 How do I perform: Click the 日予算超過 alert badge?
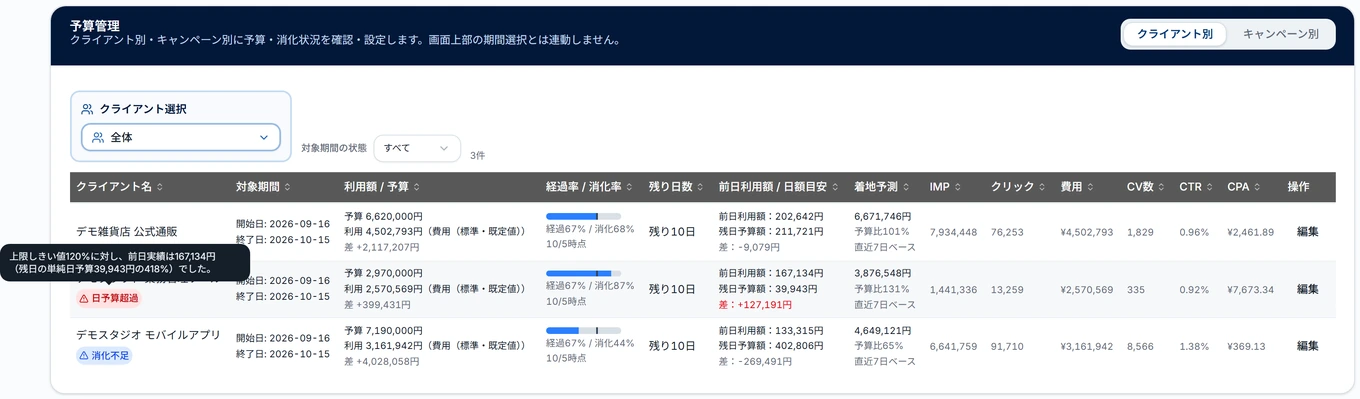tap(109, 298)
